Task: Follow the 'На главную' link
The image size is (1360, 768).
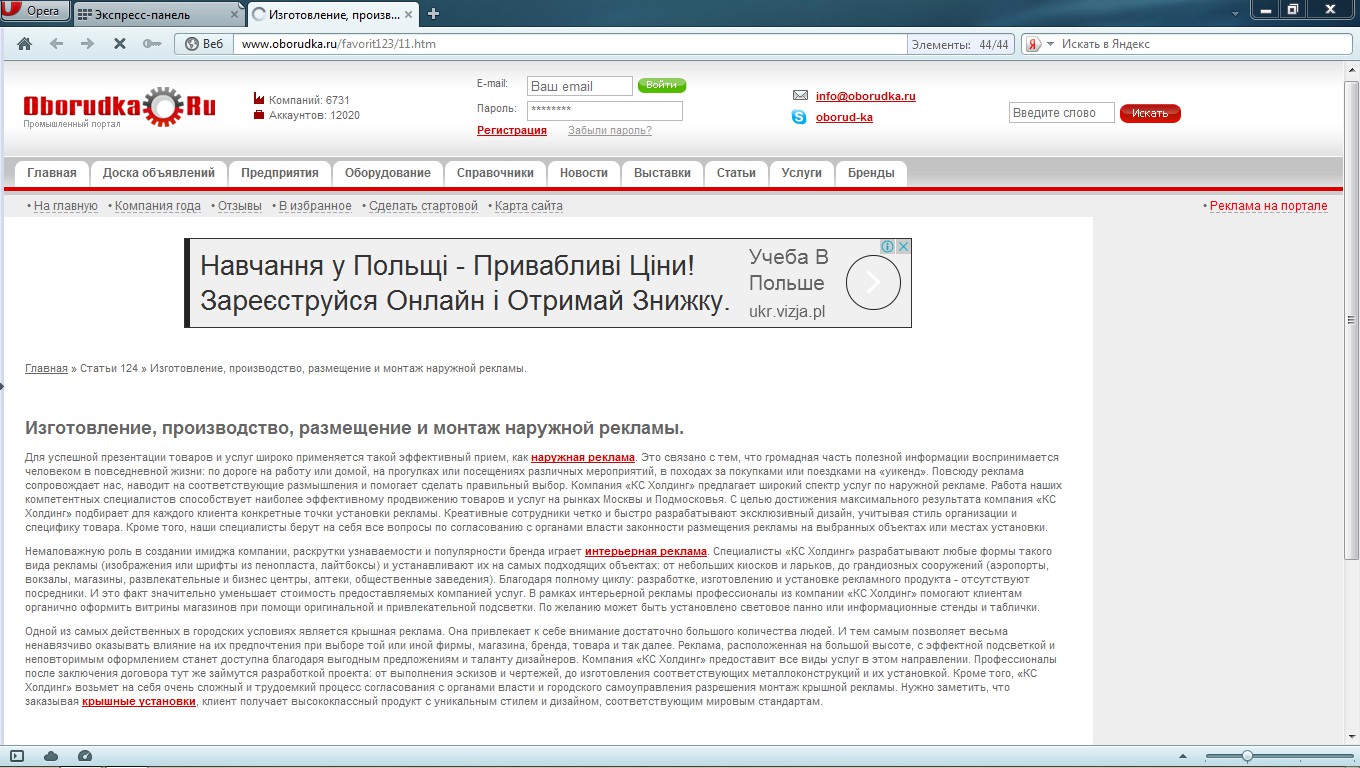Action: pos(66,206)
